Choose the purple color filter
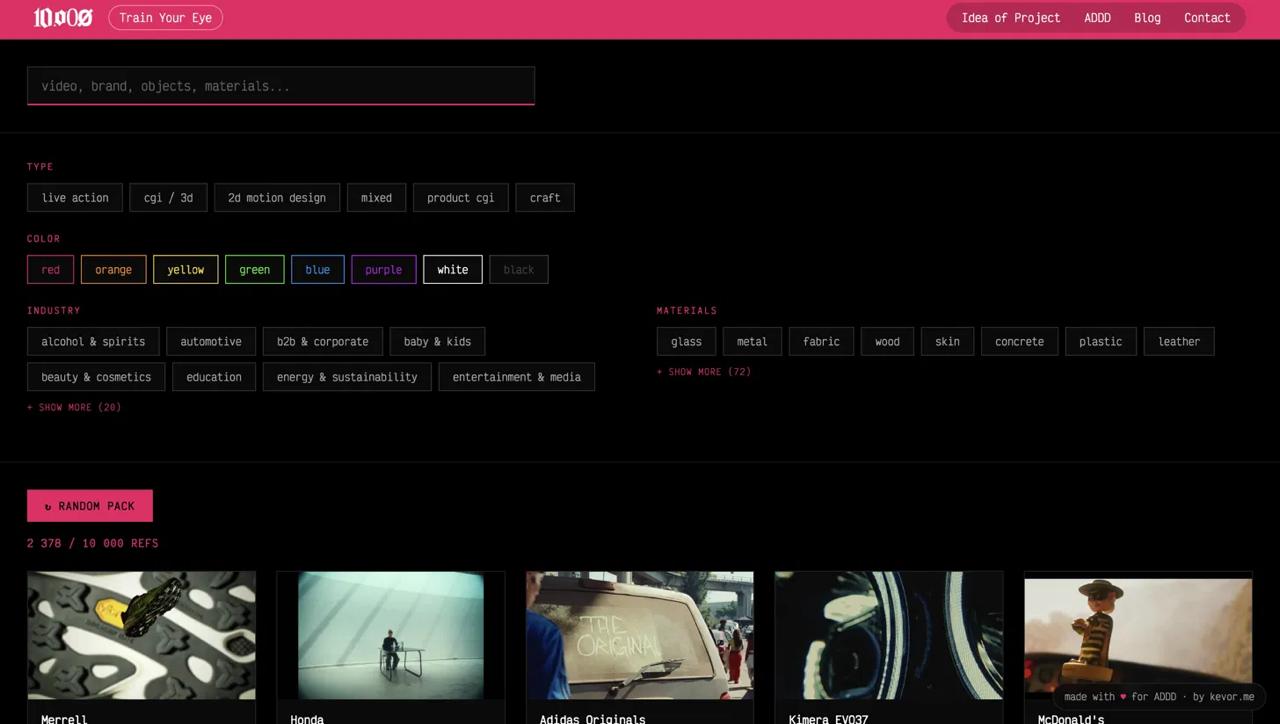 click(383, 270)
